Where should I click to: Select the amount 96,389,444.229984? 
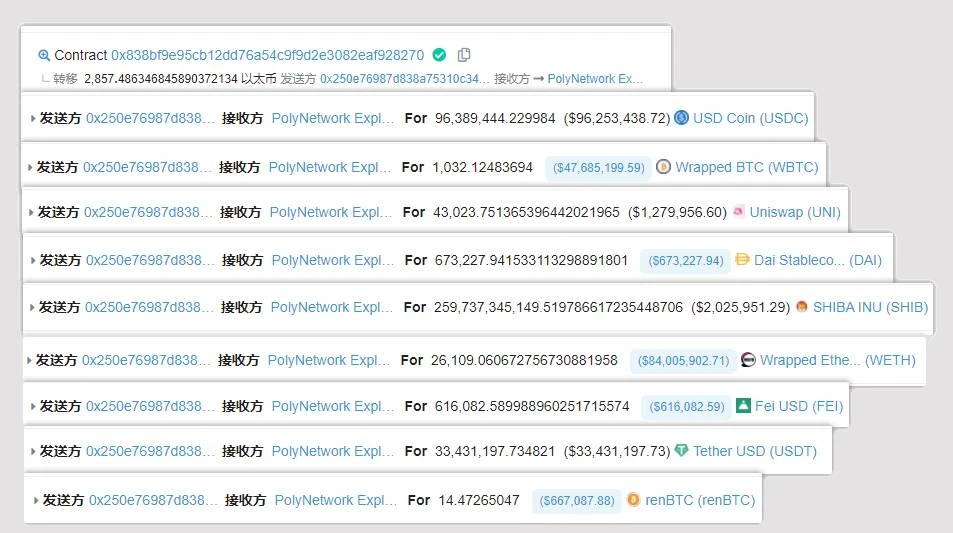495,118
